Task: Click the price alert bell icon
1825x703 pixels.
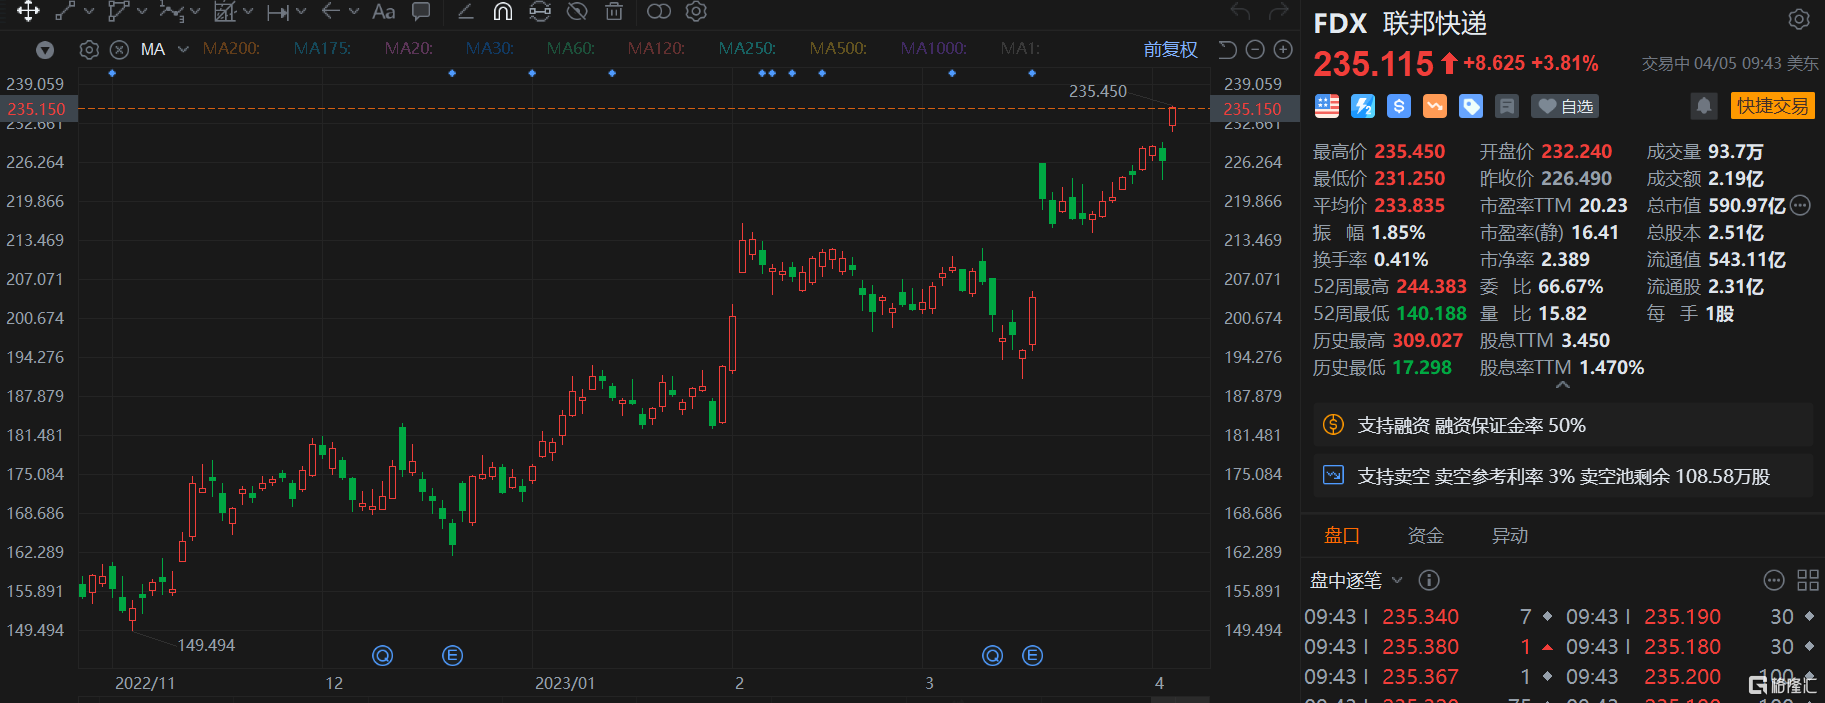Action: [x=1703, y=106]
